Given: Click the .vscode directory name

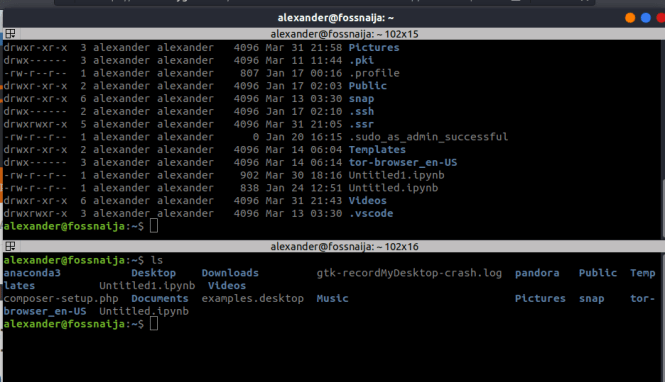Looking at the screenshot, I should click(371, 213).
